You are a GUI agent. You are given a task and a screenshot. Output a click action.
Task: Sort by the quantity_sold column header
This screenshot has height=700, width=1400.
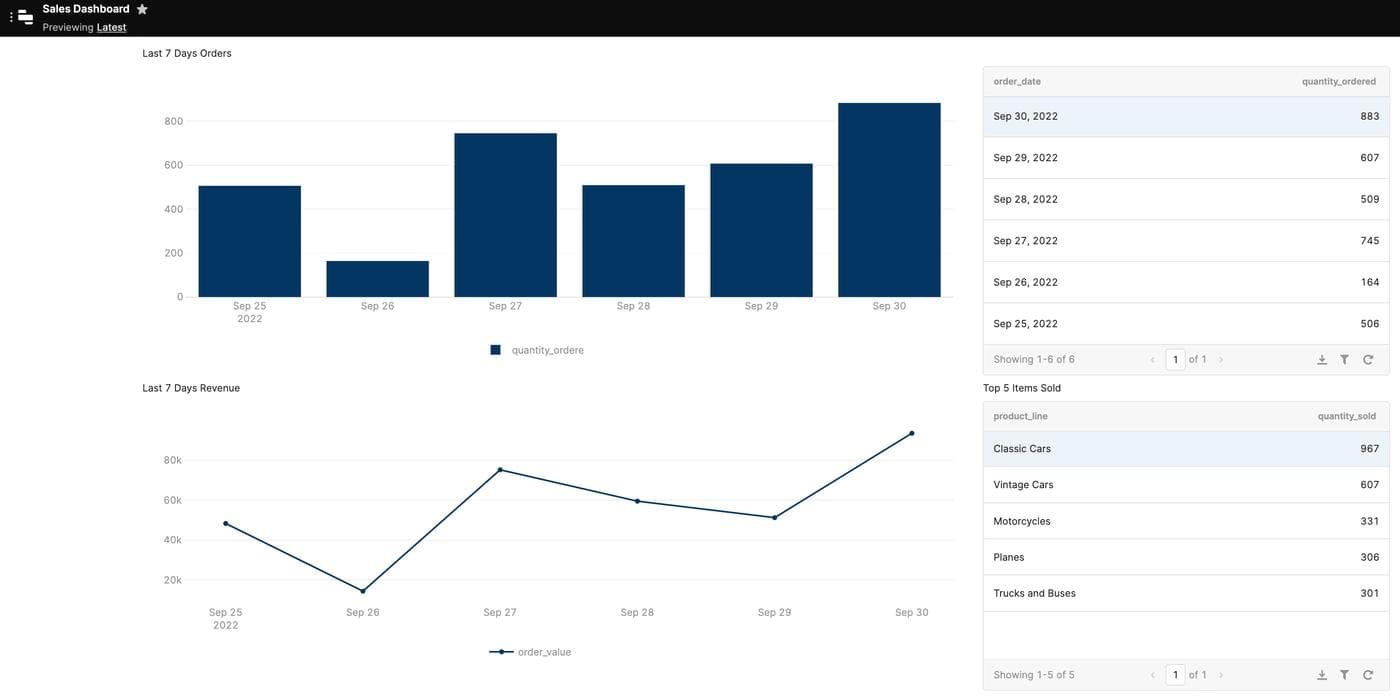(1346, 416)
